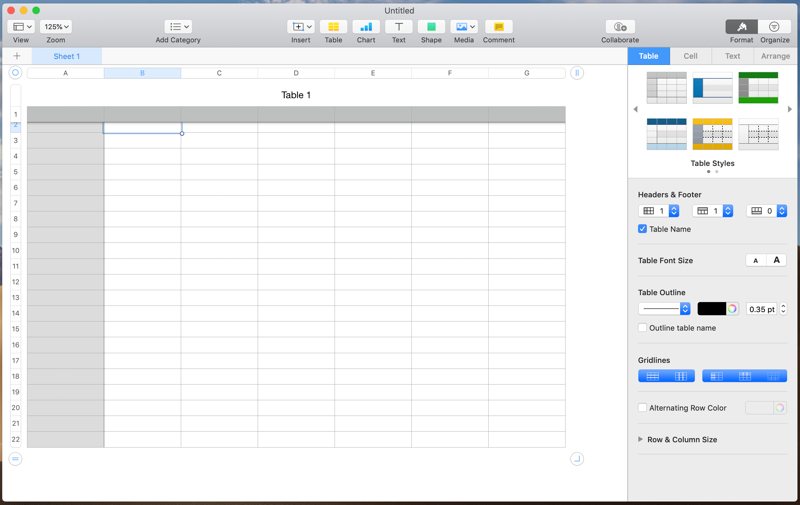Expand the Row & Column Size section
Viewport: 800px width, 505px height.
point(640,439)
